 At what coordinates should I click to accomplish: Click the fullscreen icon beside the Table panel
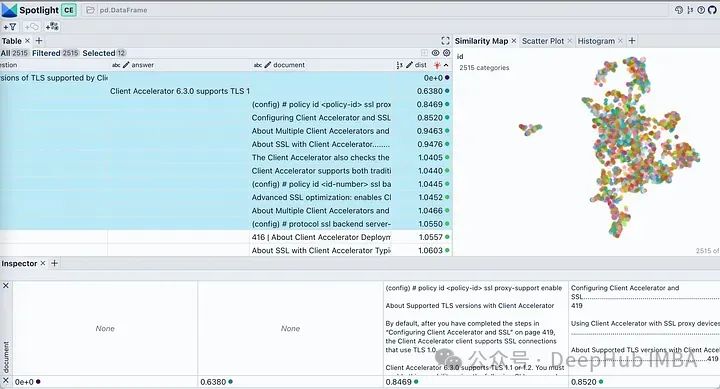tap(445, 41)
